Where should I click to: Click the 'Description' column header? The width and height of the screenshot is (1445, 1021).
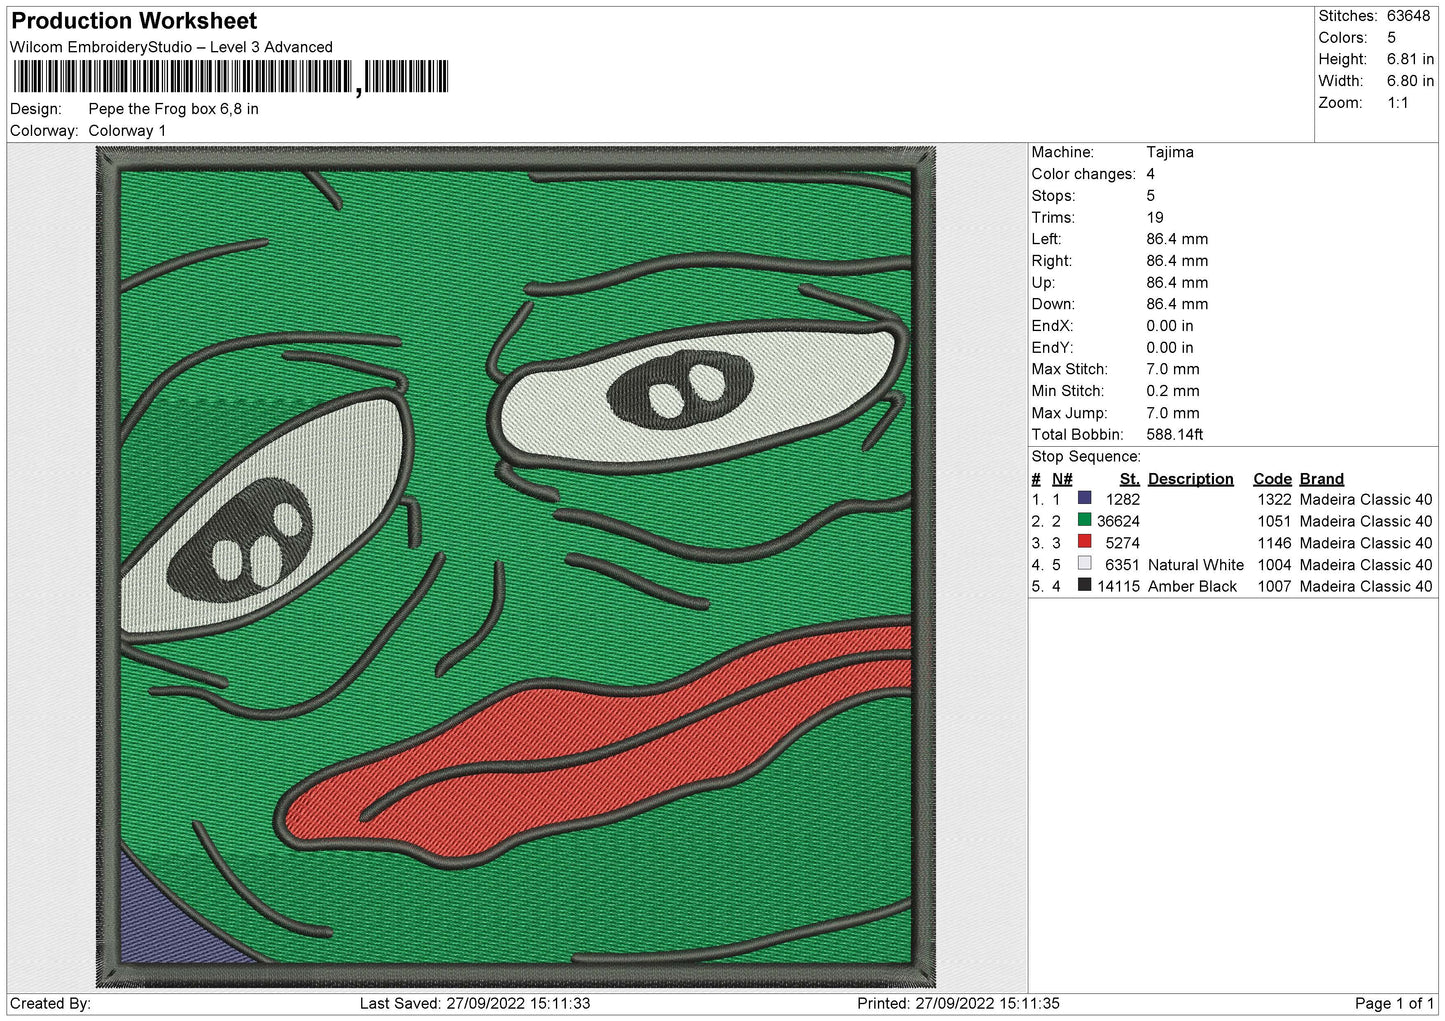tap(1191, 479)
